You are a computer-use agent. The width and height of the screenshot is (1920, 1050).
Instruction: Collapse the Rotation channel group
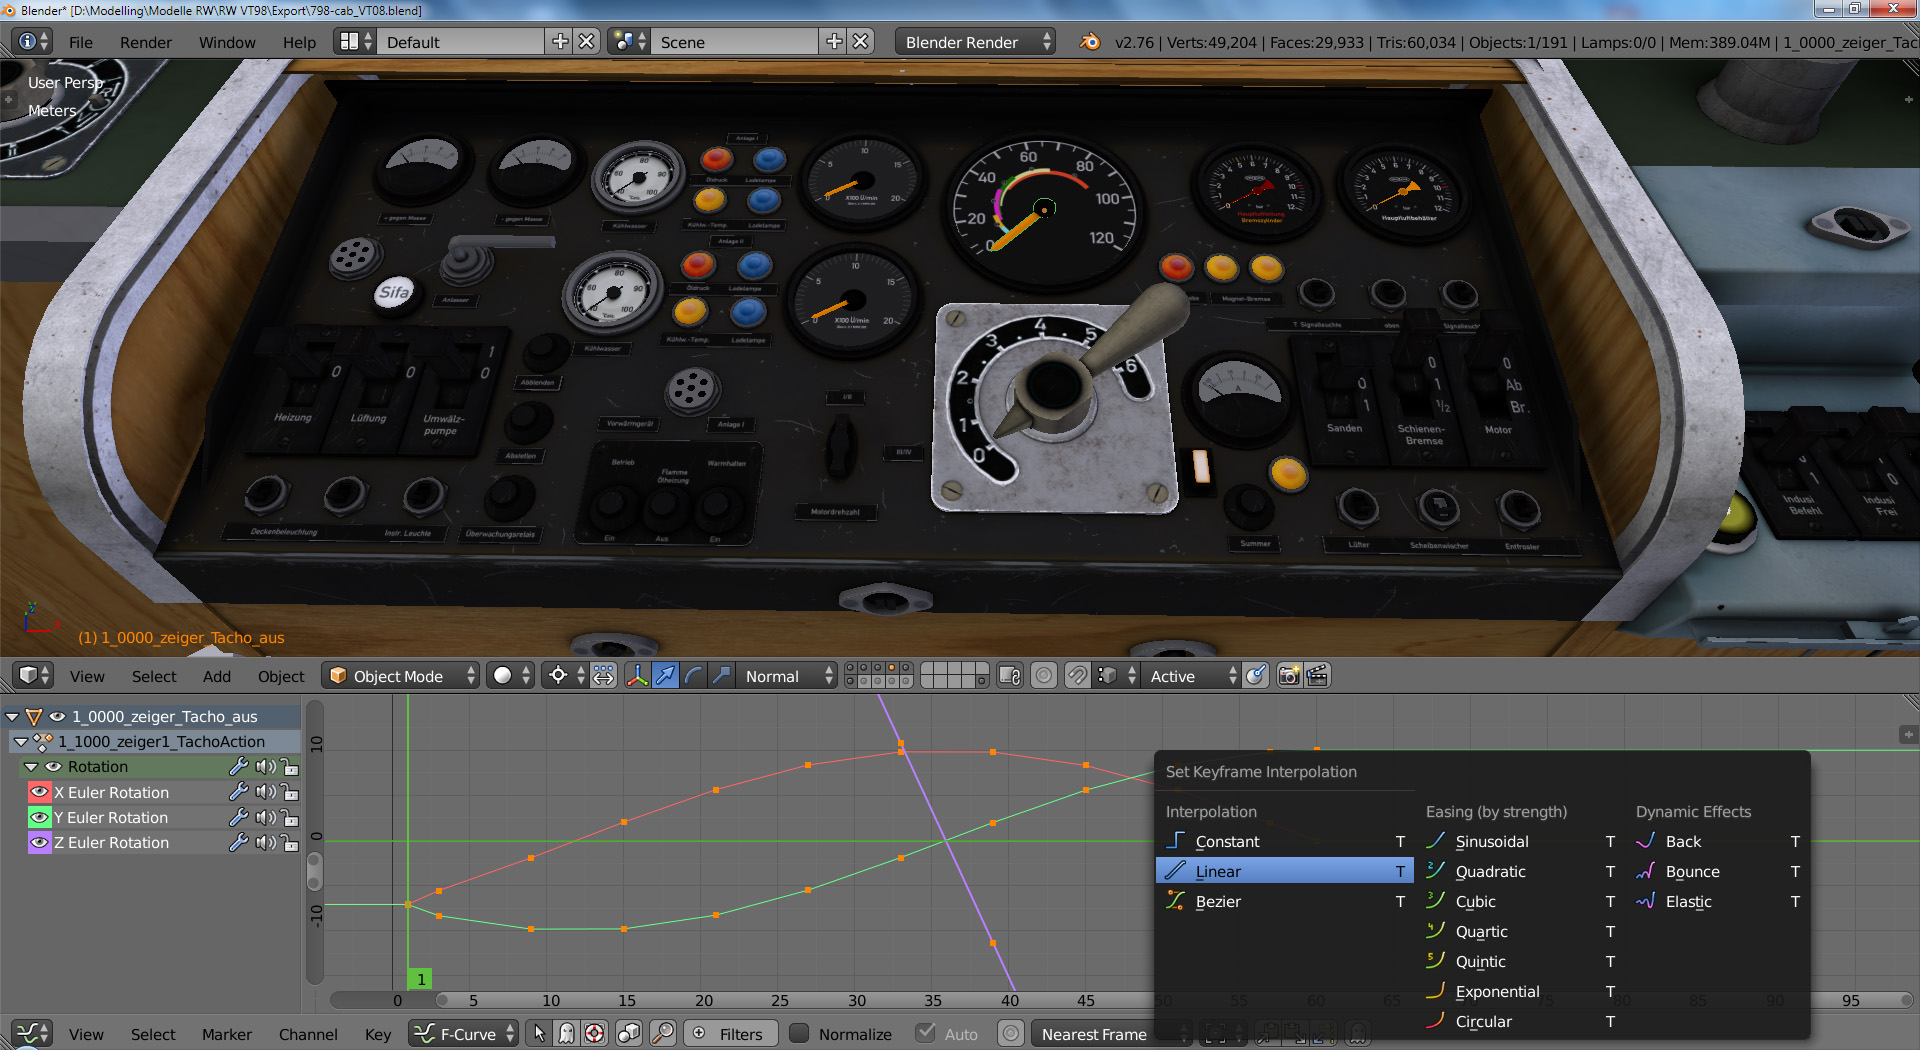(31, 767)
